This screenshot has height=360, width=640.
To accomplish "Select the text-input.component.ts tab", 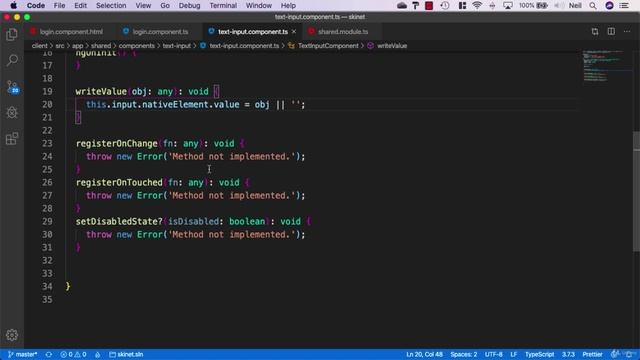I will point(253,31).
